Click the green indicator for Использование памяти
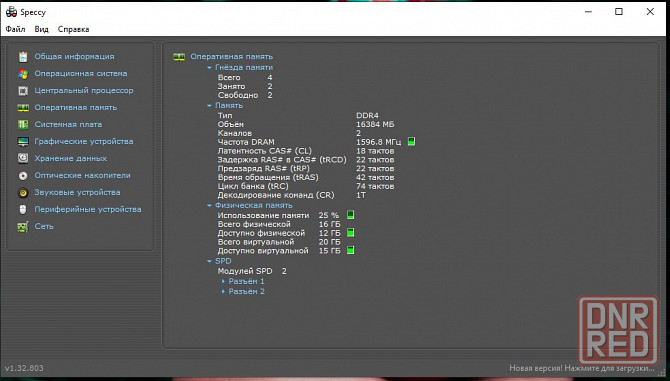 point(350,214)
